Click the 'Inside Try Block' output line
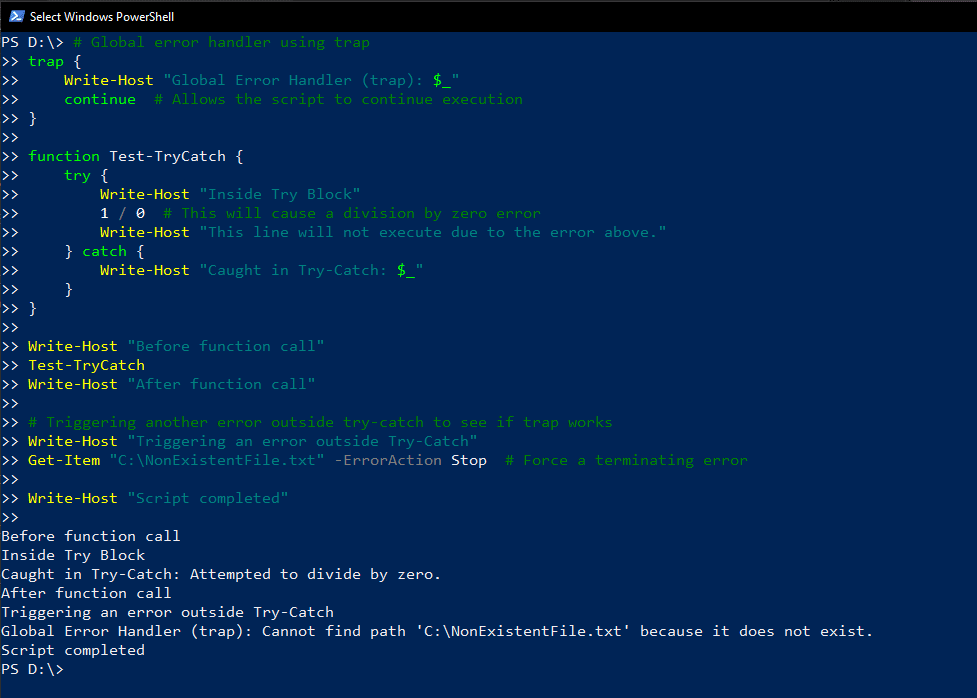This screenshot has height=698, width=977. point(73,555)
